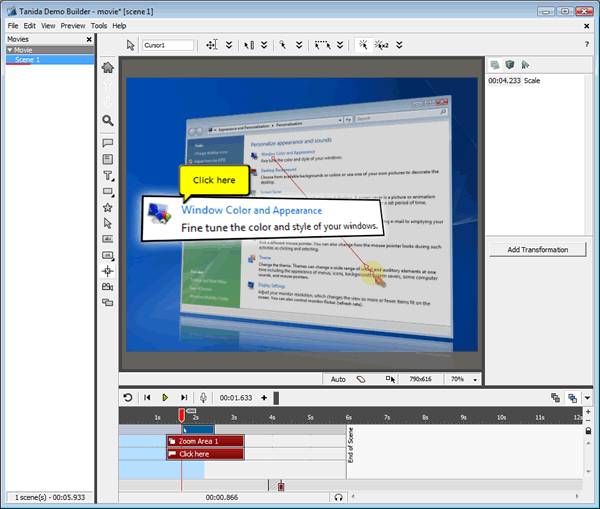The width and height of the screenshot is (600, 509).
Task: Click the microphone record narration icon
Action: pos(203,398)
